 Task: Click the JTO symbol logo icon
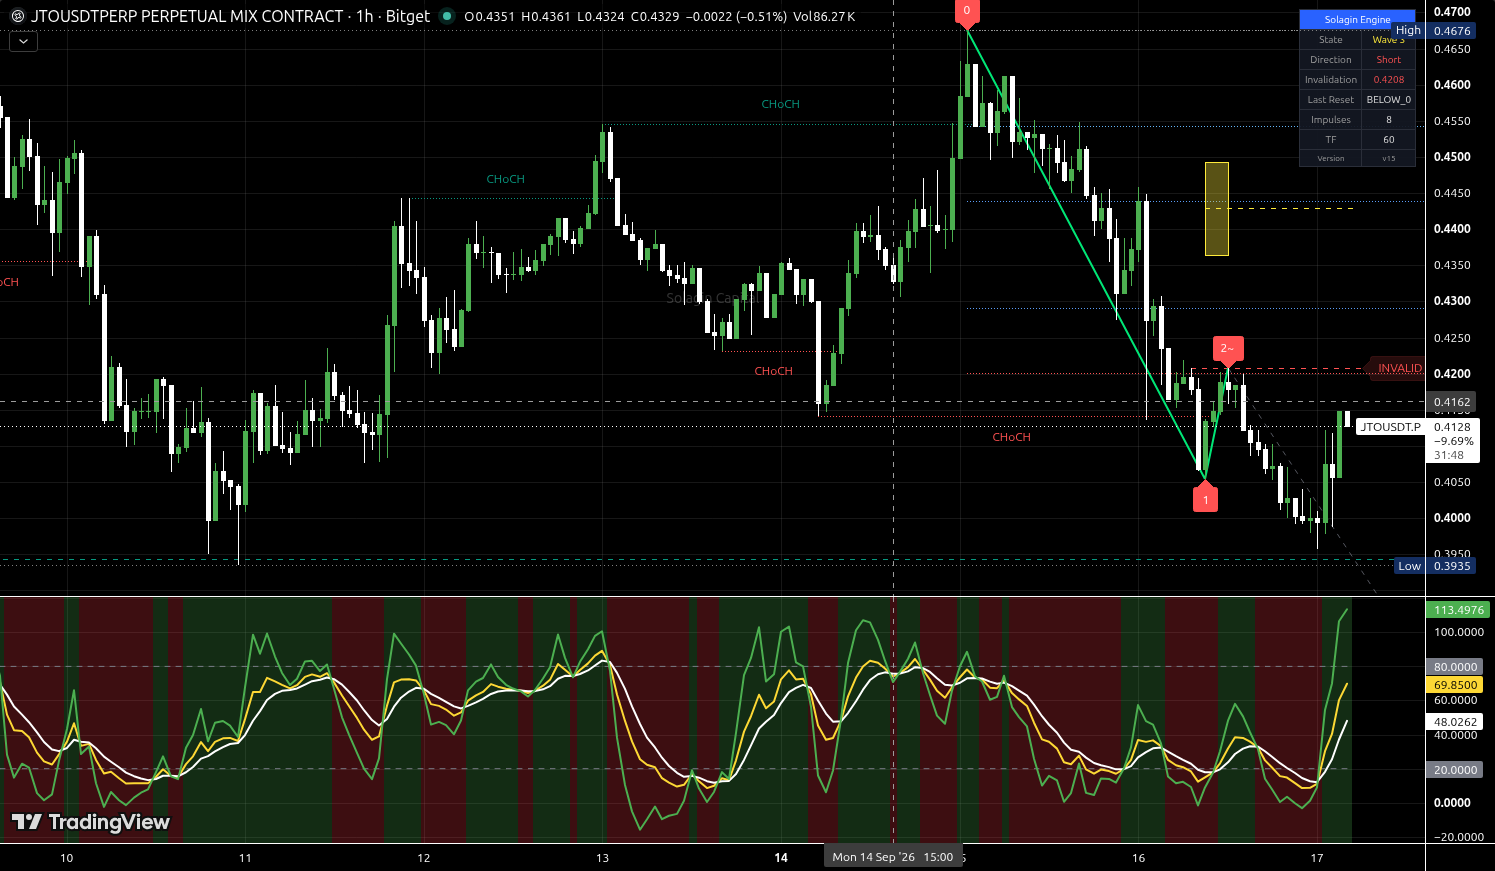[17, 17]
